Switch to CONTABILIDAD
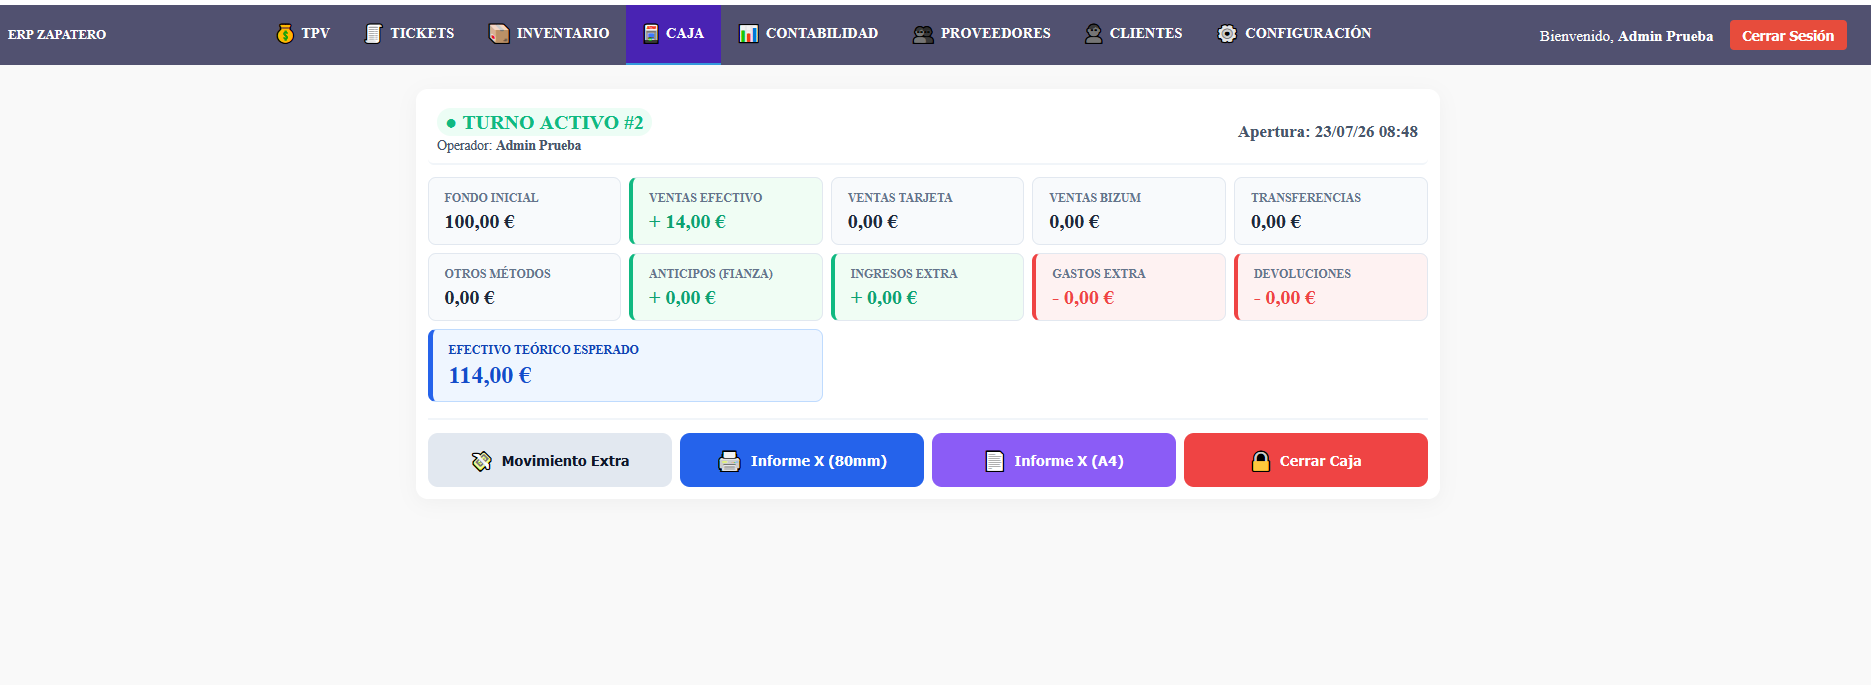This screenshot has width=1872, height=685. pos(808,34)
